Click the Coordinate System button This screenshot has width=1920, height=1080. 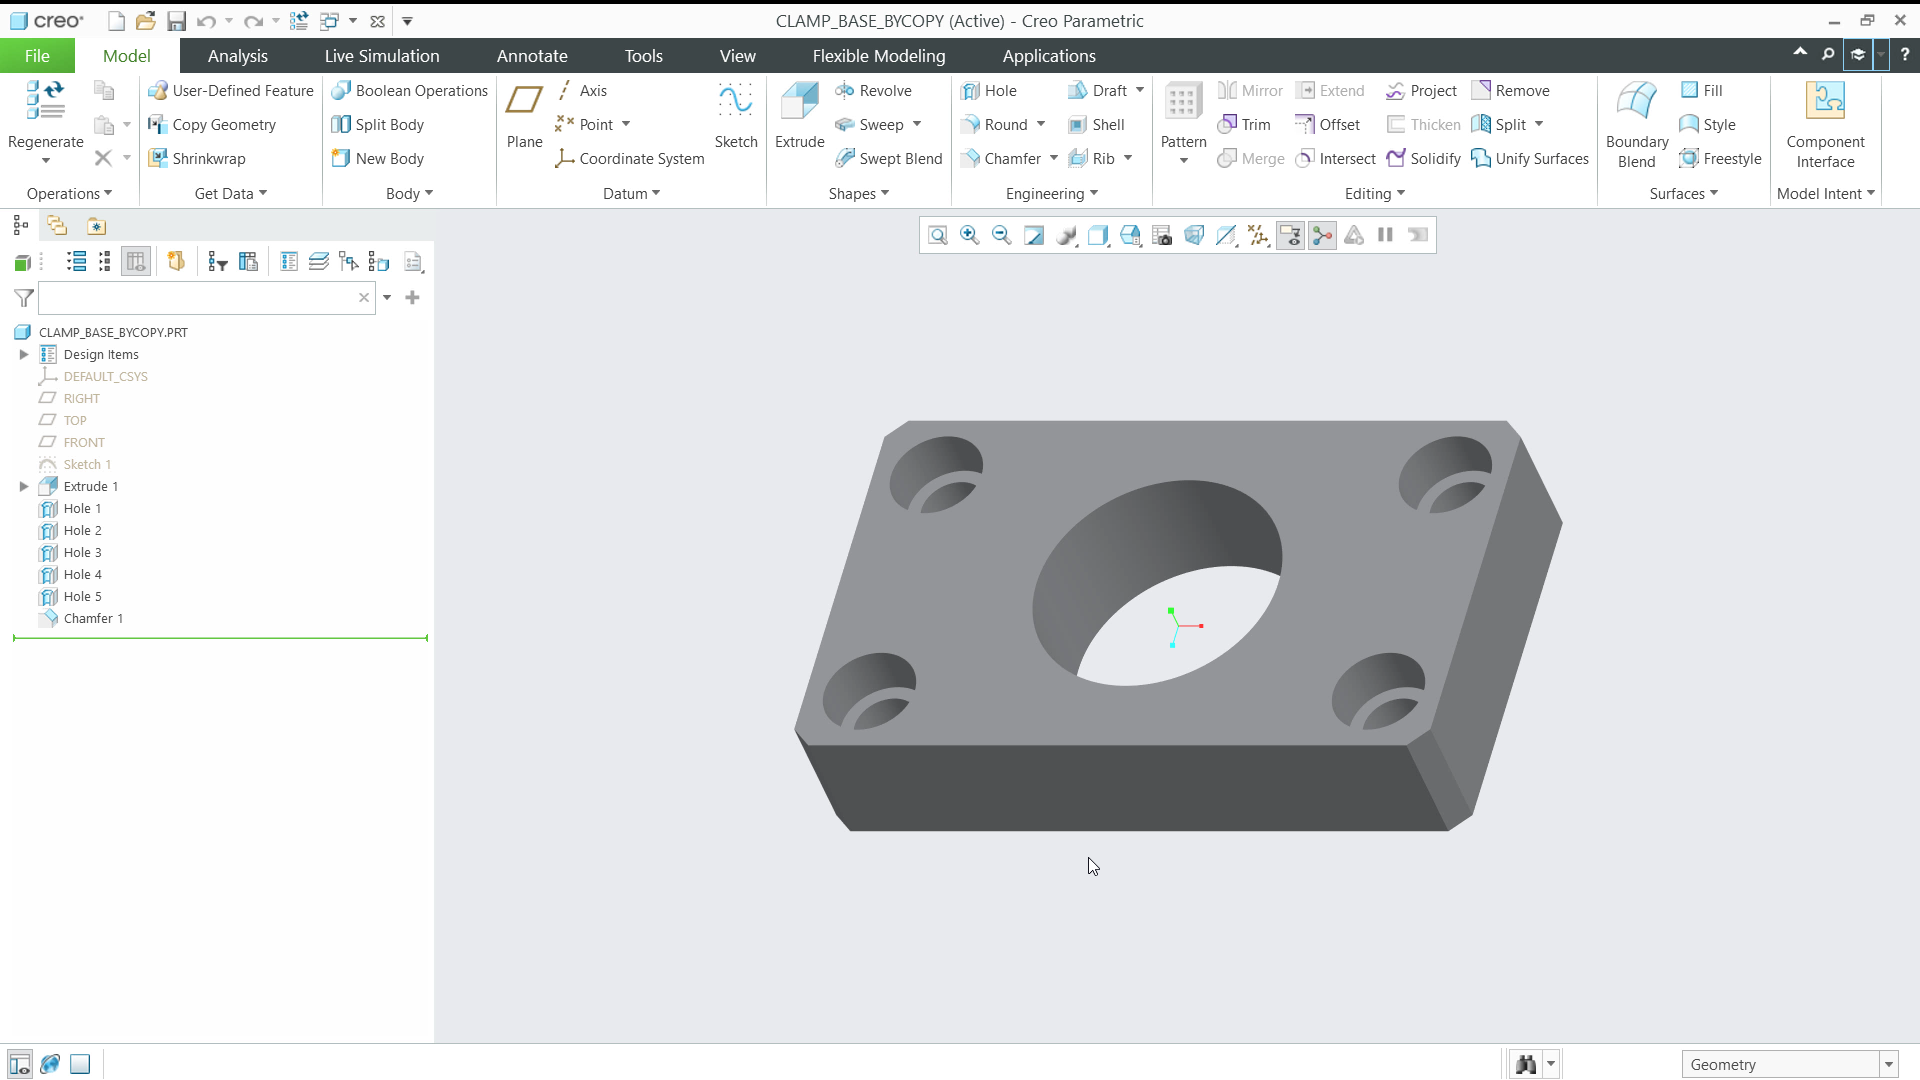click(630, 158)
